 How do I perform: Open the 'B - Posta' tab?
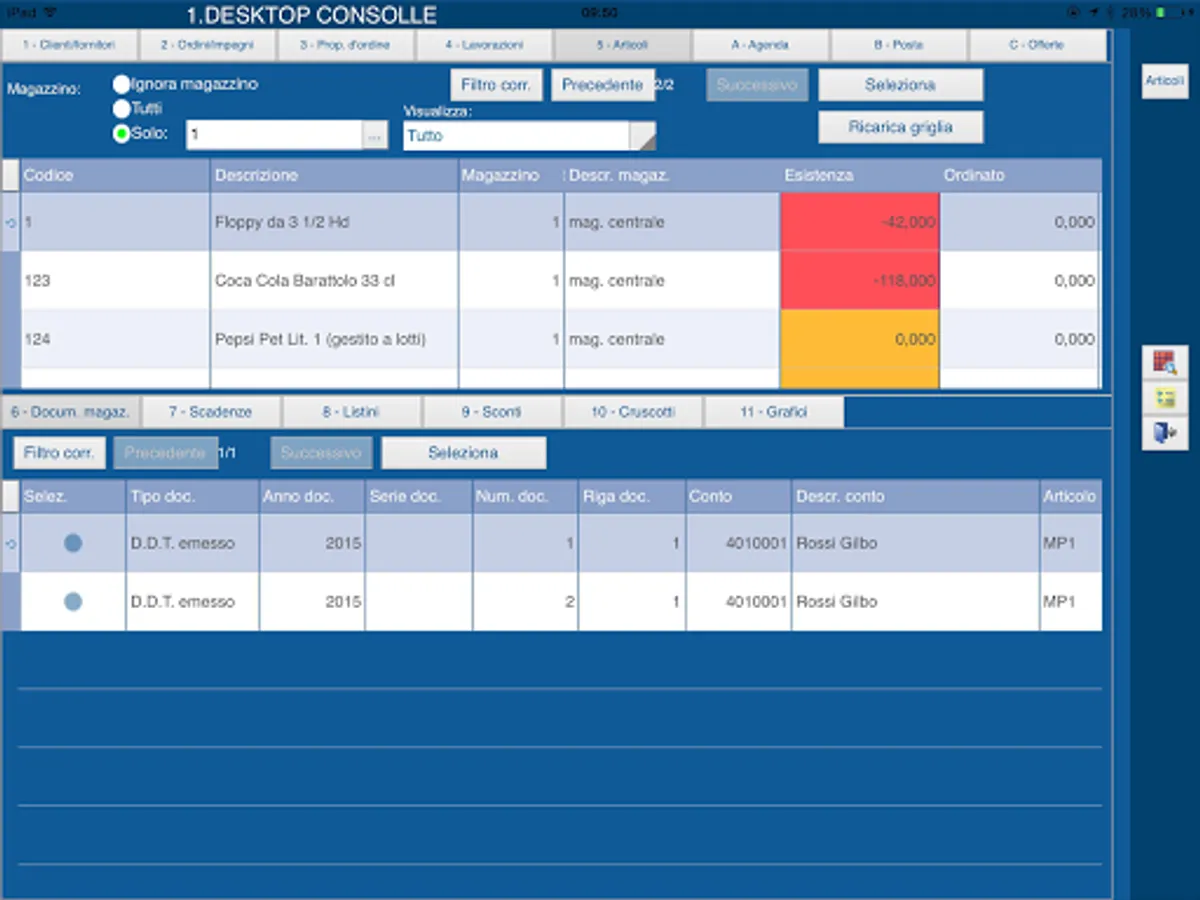click(x=898, y=45)
